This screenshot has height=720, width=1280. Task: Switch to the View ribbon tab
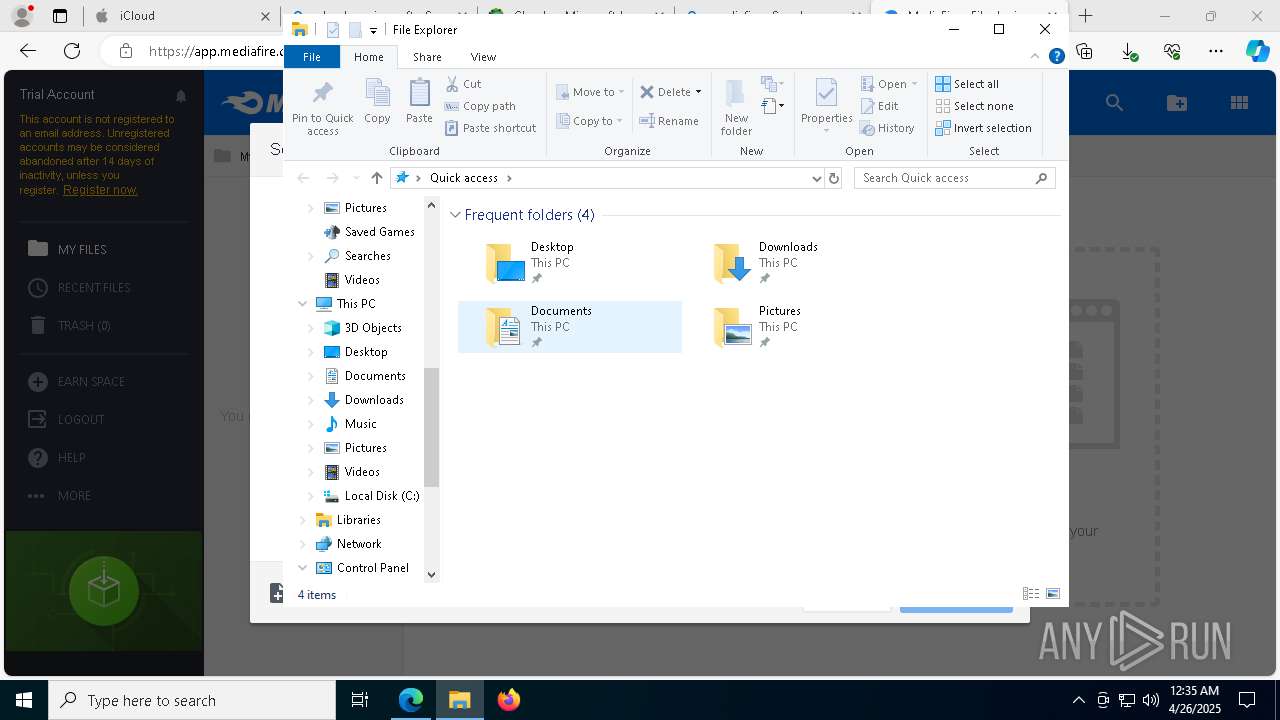point(483,57)
